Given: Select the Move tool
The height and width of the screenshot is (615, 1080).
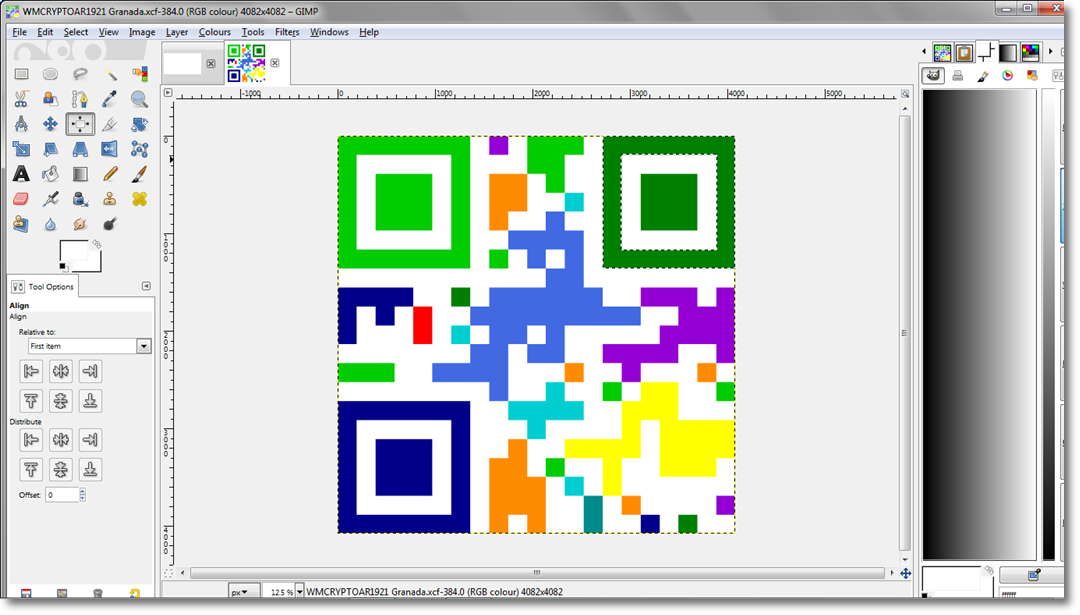Looking at the screenshot, I should point(50,124).
